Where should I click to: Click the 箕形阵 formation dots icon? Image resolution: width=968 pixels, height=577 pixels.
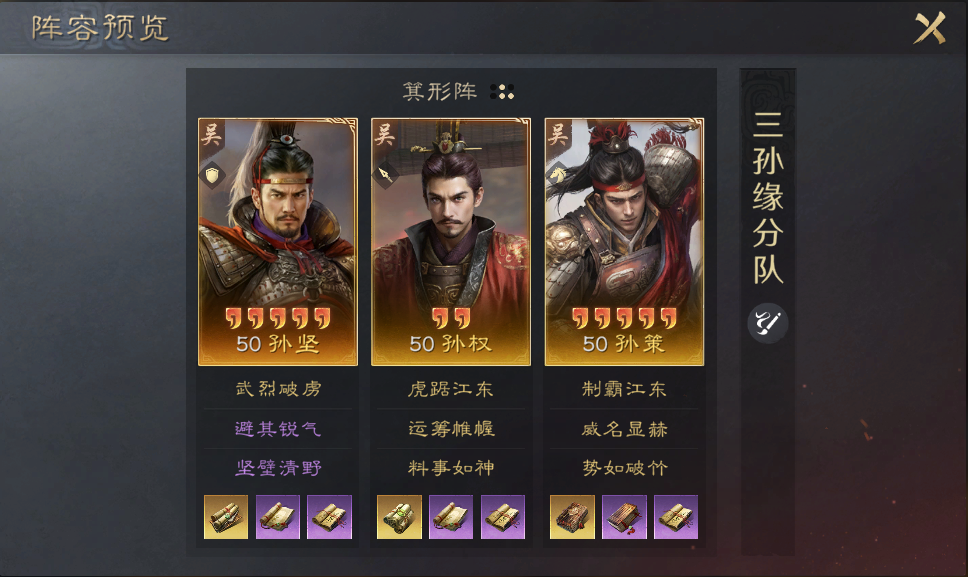[502, 92]
